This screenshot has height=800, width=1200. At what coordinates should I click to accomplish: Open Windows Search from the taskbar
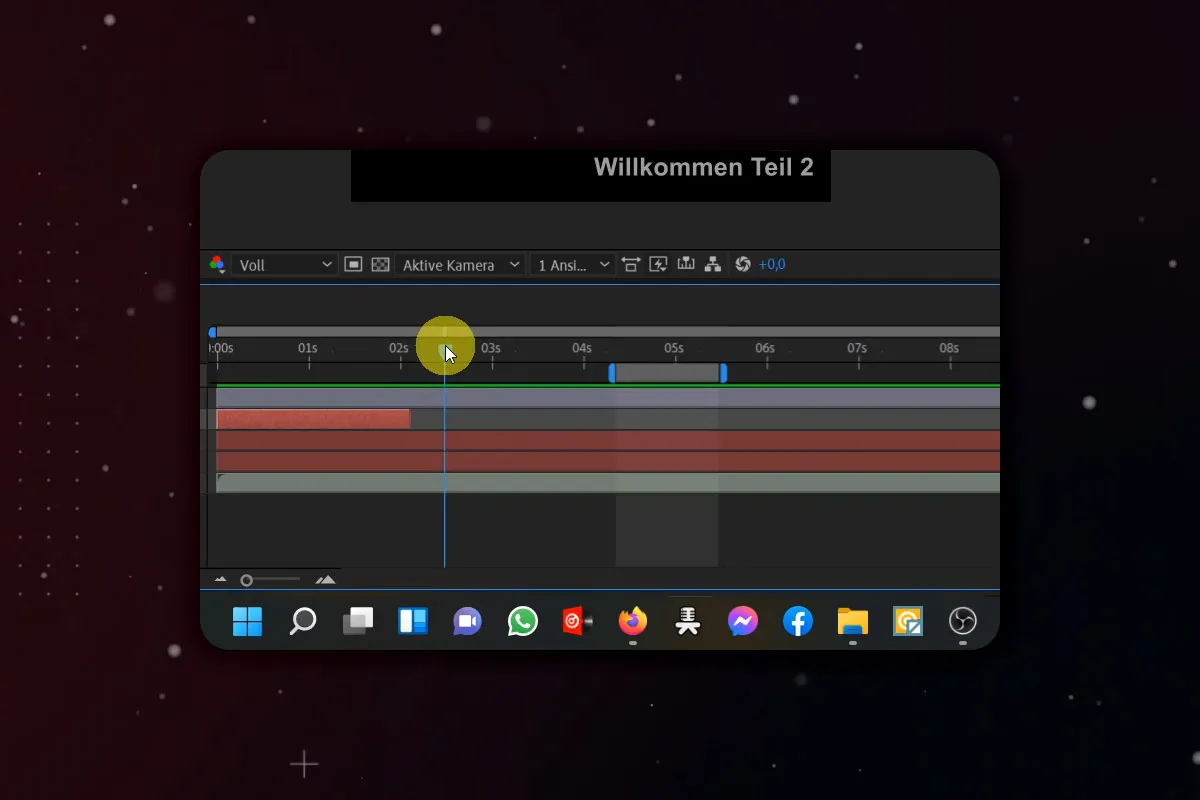(x=302, y=622)
